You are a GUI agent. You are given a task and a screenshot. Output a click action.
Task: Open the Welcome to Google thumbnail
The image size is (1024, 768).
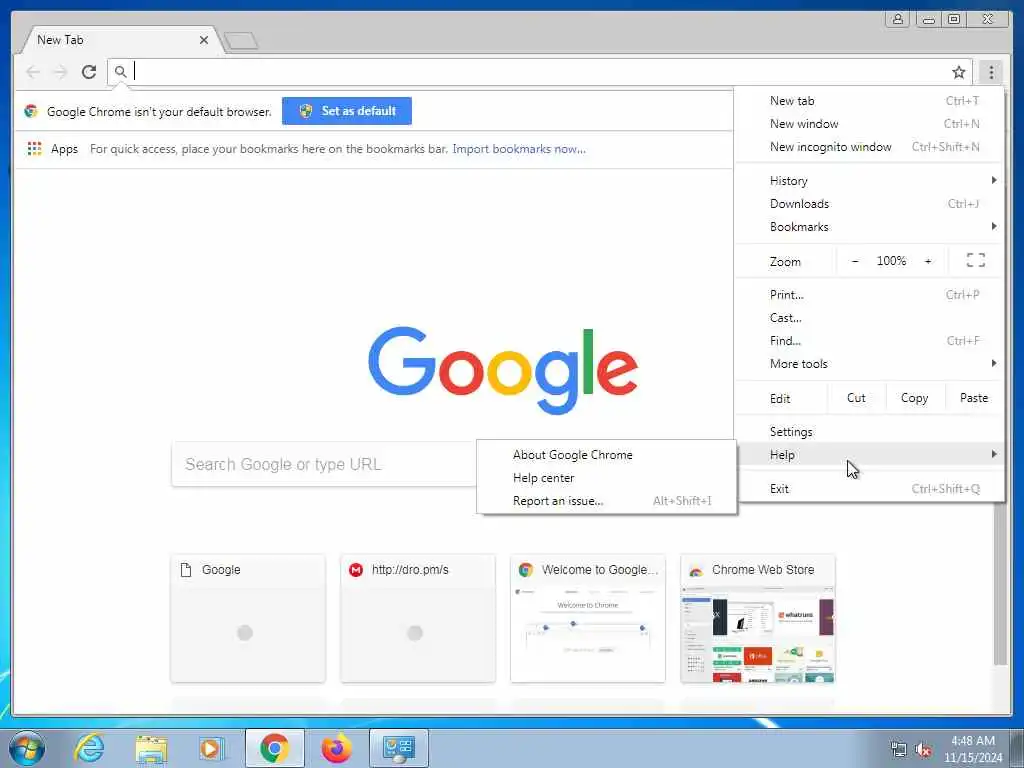pos(588,618)
